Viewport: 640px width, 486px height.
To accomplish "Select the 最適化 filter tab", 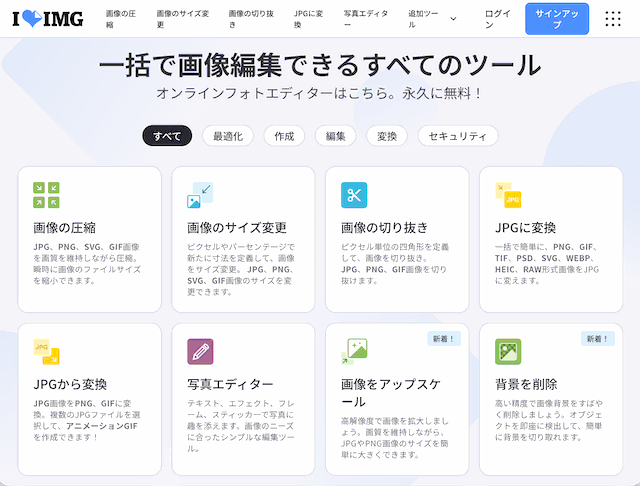I will click(228, 136).
